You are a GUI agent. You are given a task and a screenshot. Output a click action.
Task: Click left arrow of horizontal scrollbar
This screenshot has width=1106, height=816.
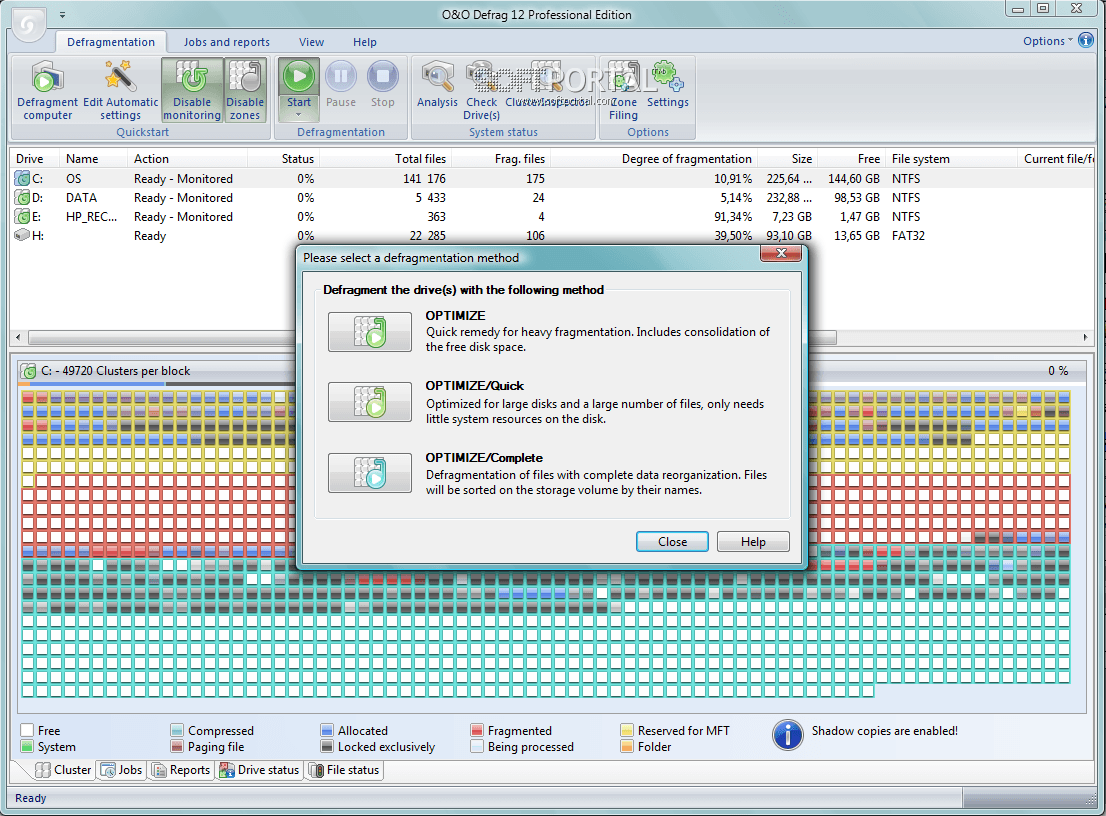click(x=18, y=337)
